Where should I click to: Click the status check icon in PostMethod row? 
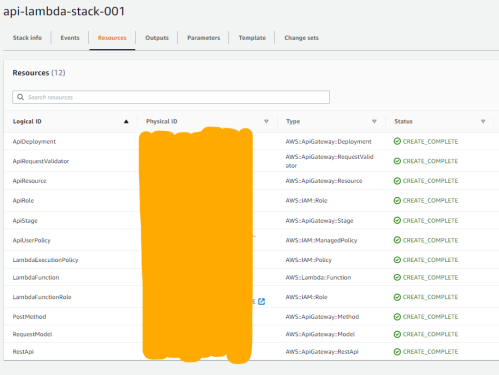click(x=397, y=317)
